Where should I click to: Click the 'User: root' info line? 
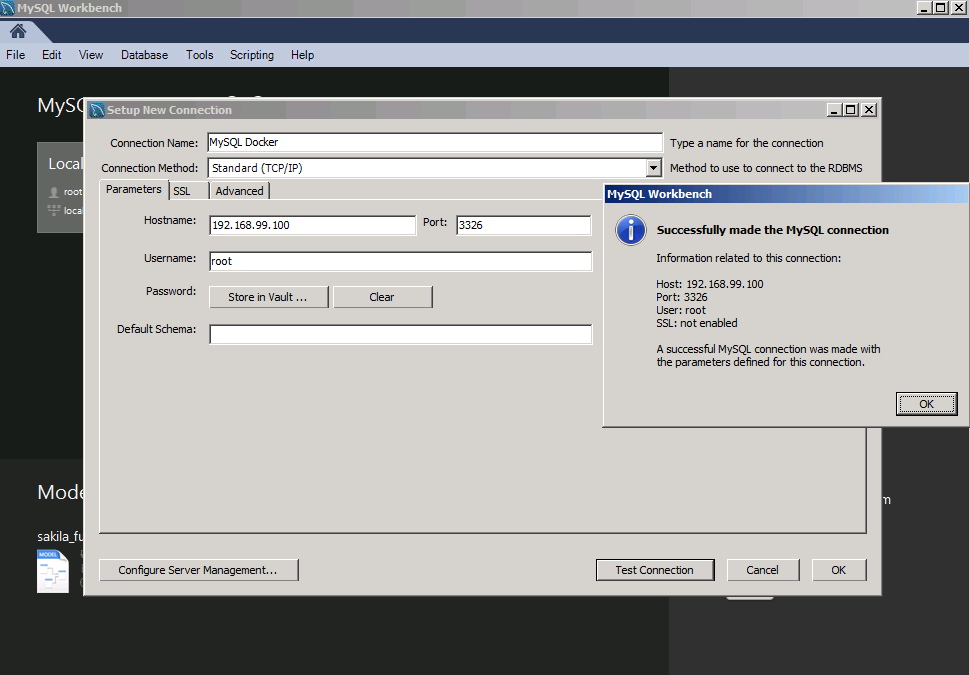pyautogui.click(x=680, y=310)
